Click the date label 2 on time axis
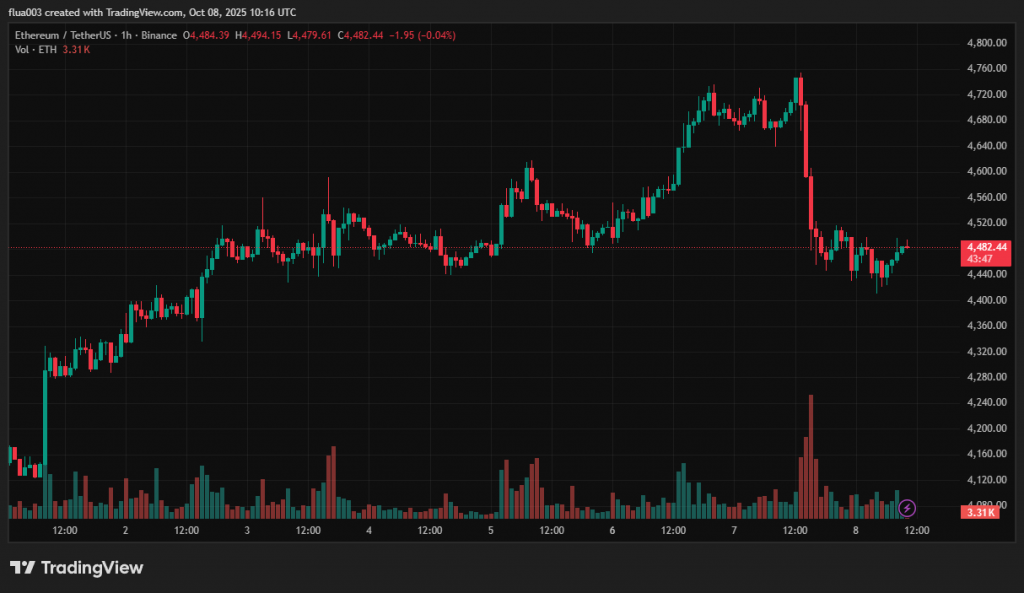This screenshot has height=593, width=1024. pyautogui.click(x=125, y=530)
